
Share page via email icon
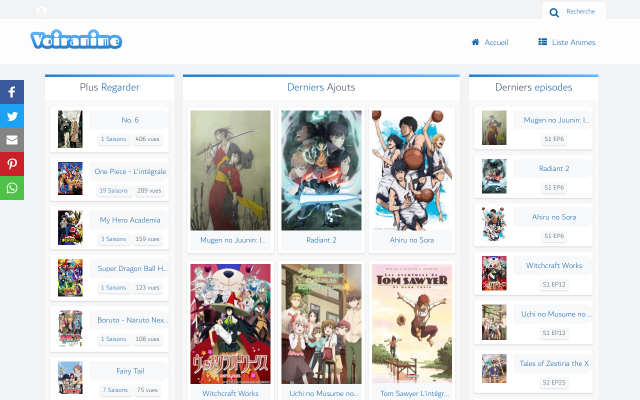[x=12, y=140]
